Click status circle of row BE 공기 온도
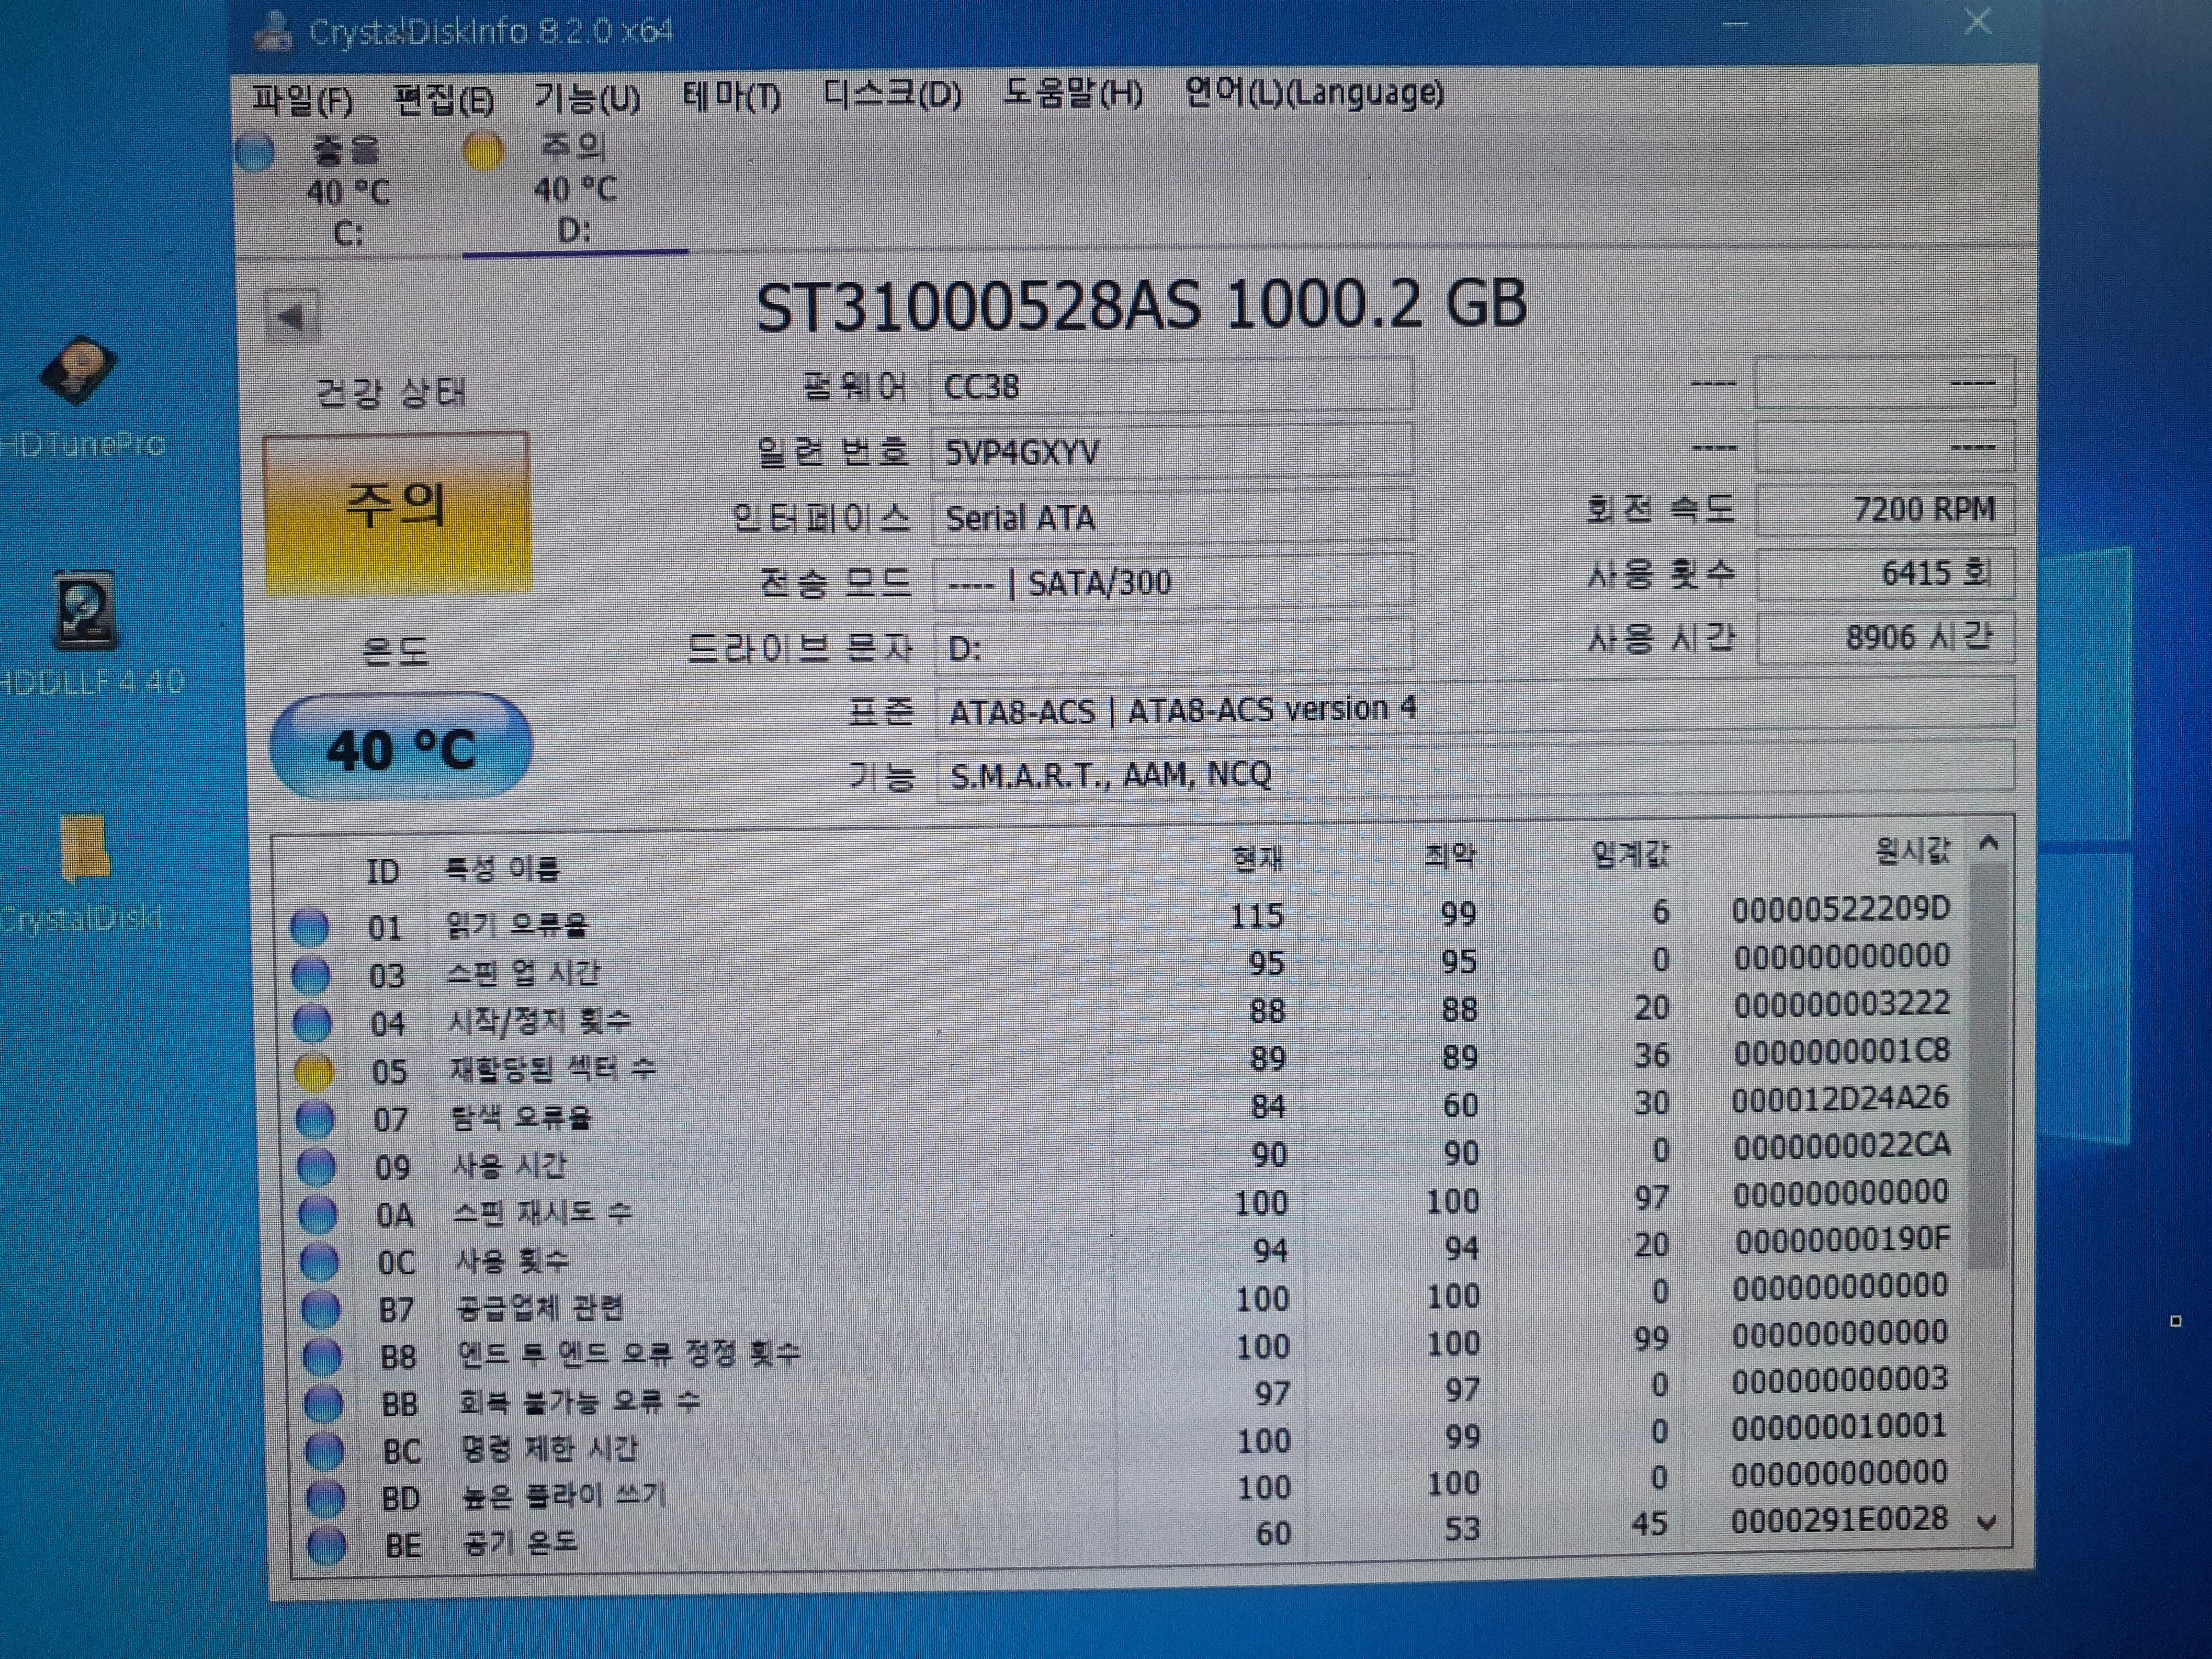Screen dimensions: 2212x1659 tap(326, 1545)
